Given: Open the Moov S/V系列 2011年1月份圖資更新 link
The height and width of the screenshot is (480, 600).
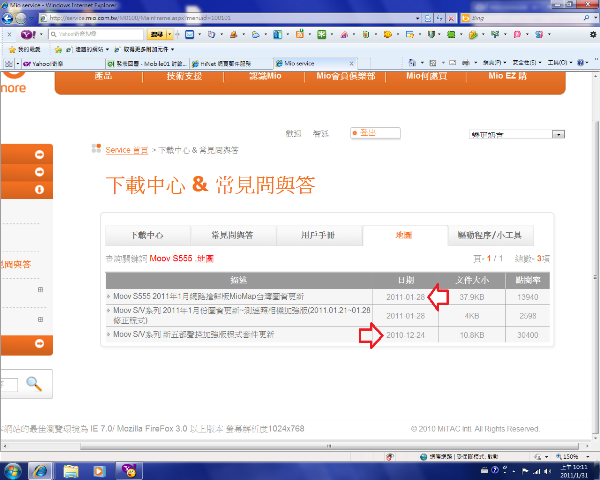Looking at the screenshot, I should [x=241, y=315].
